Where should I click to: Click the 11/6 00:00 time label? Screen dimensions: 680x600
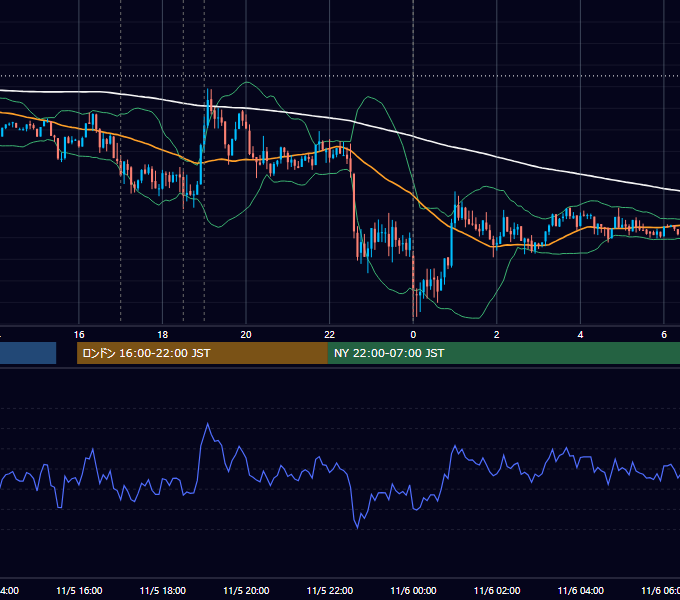[x=413, y=590]
